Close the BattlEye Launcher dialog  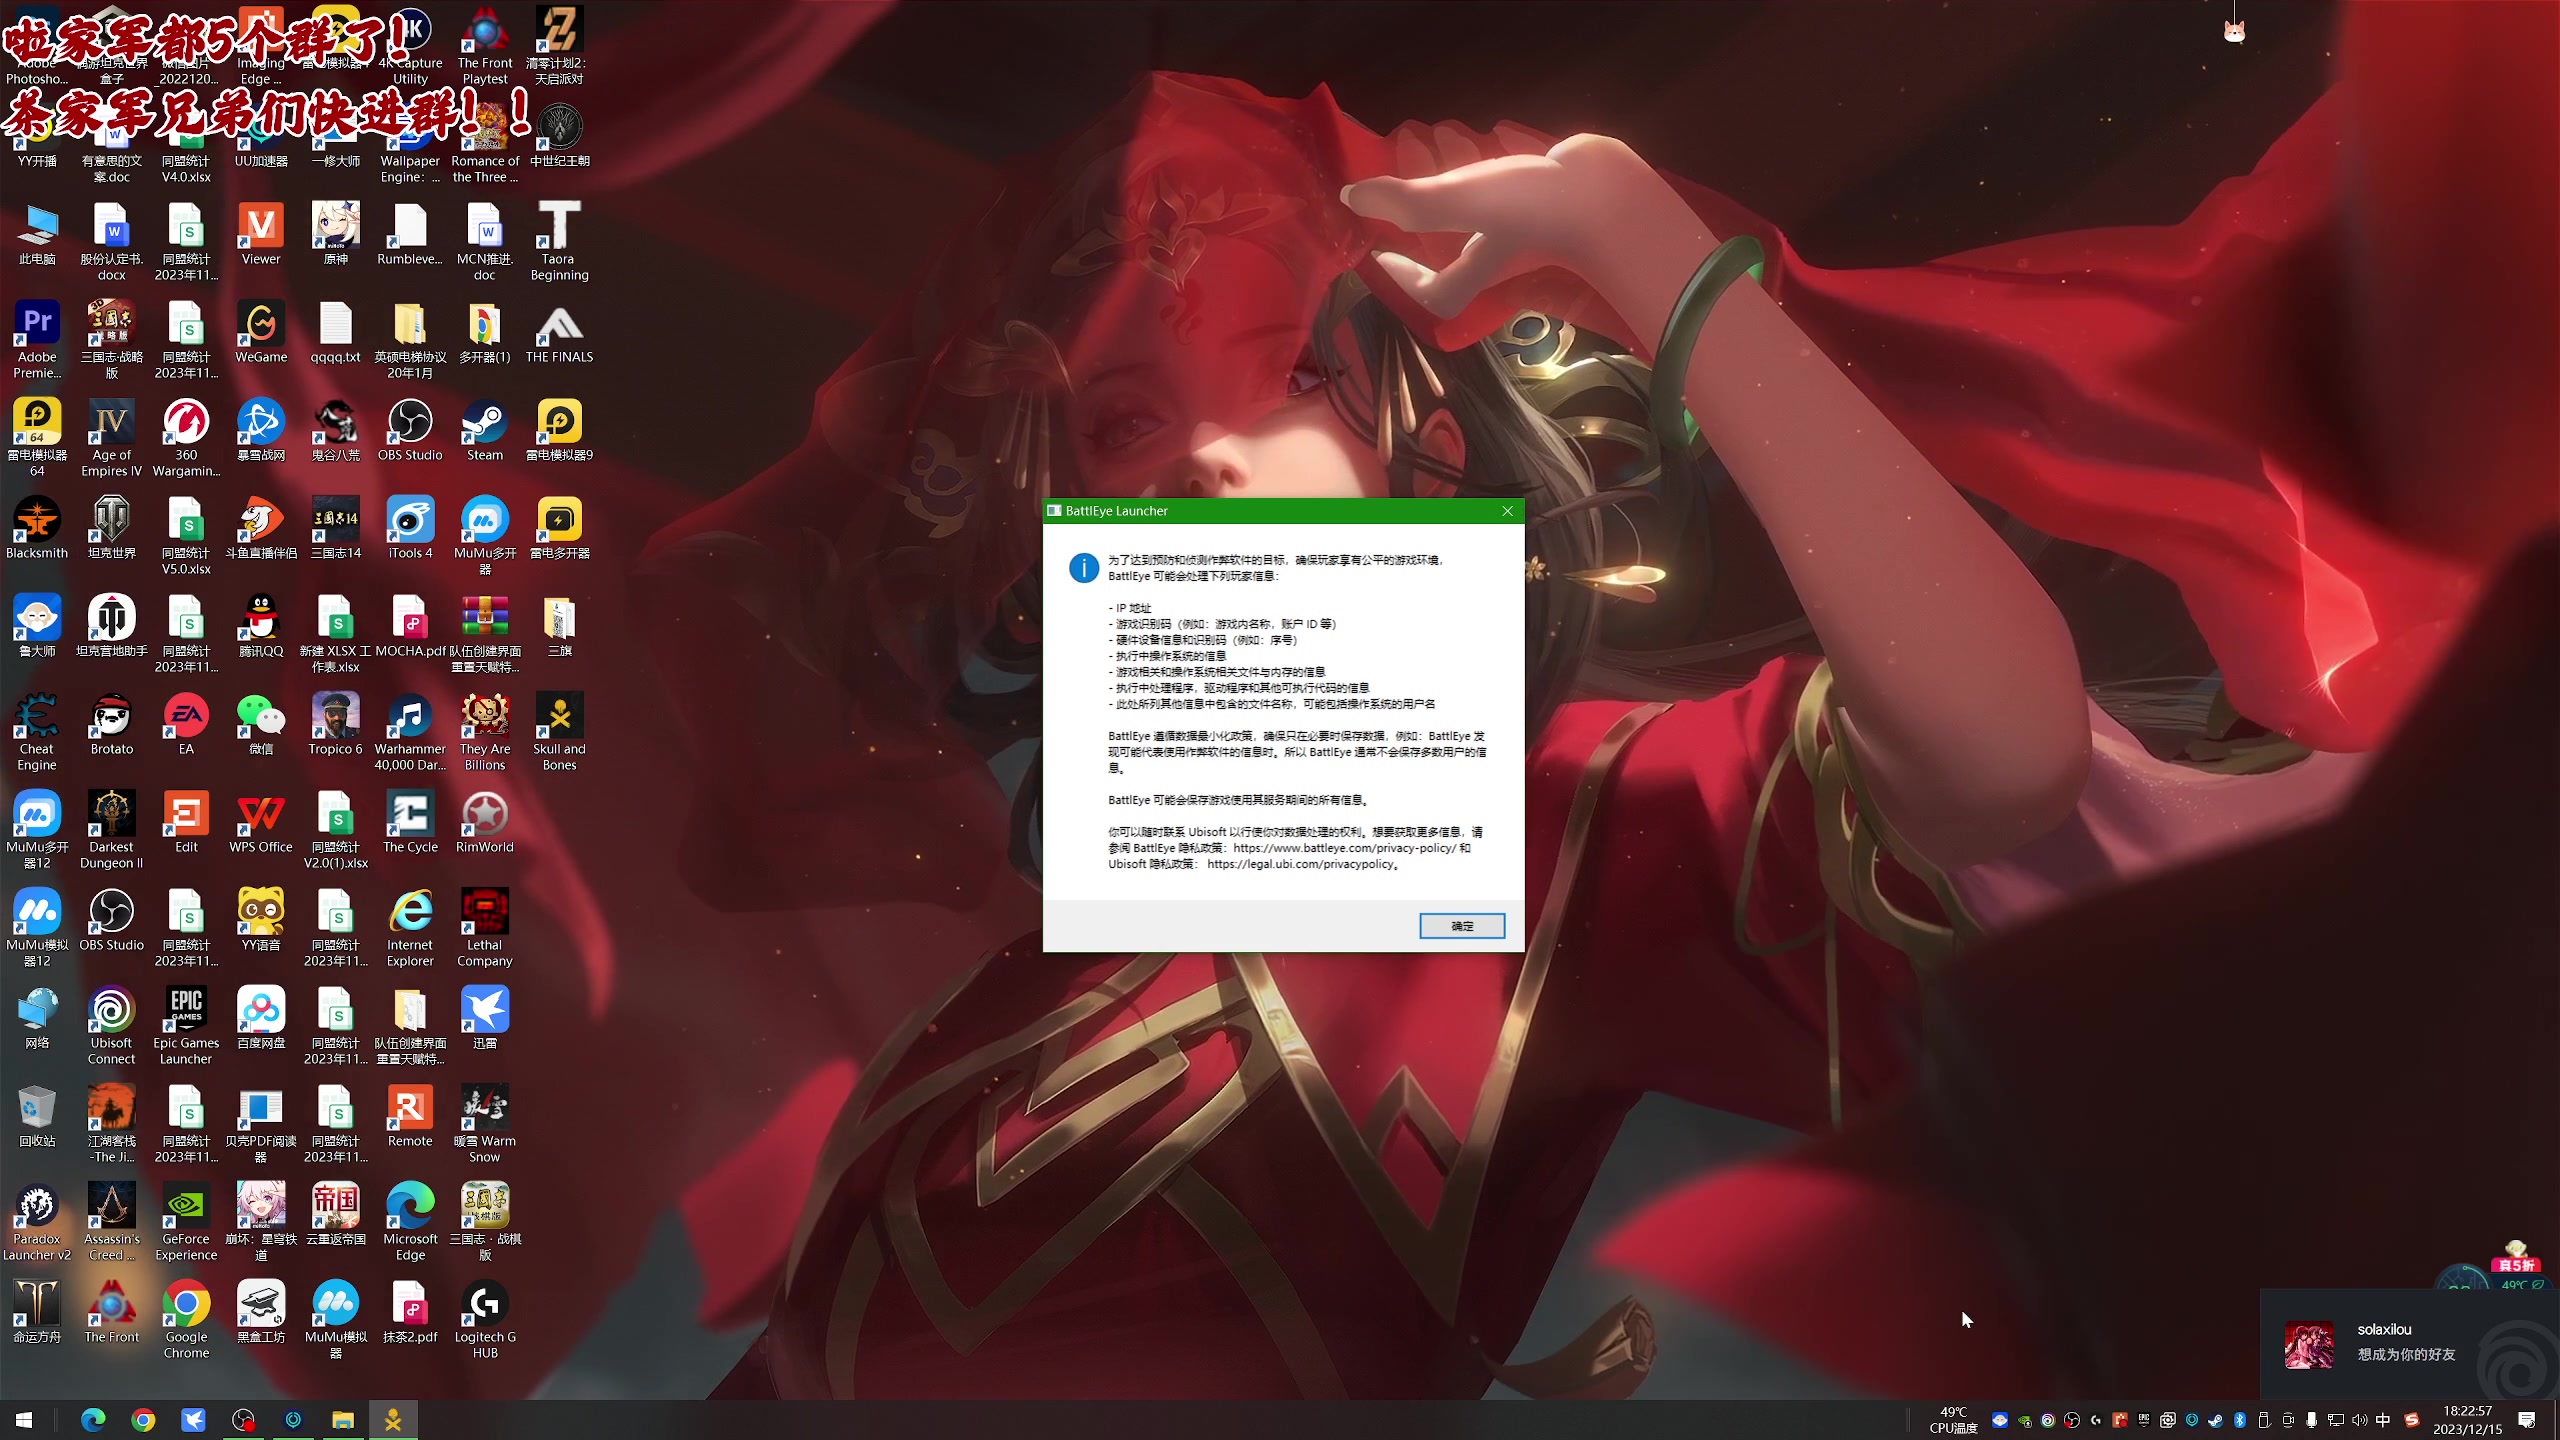coord(1507,511)
